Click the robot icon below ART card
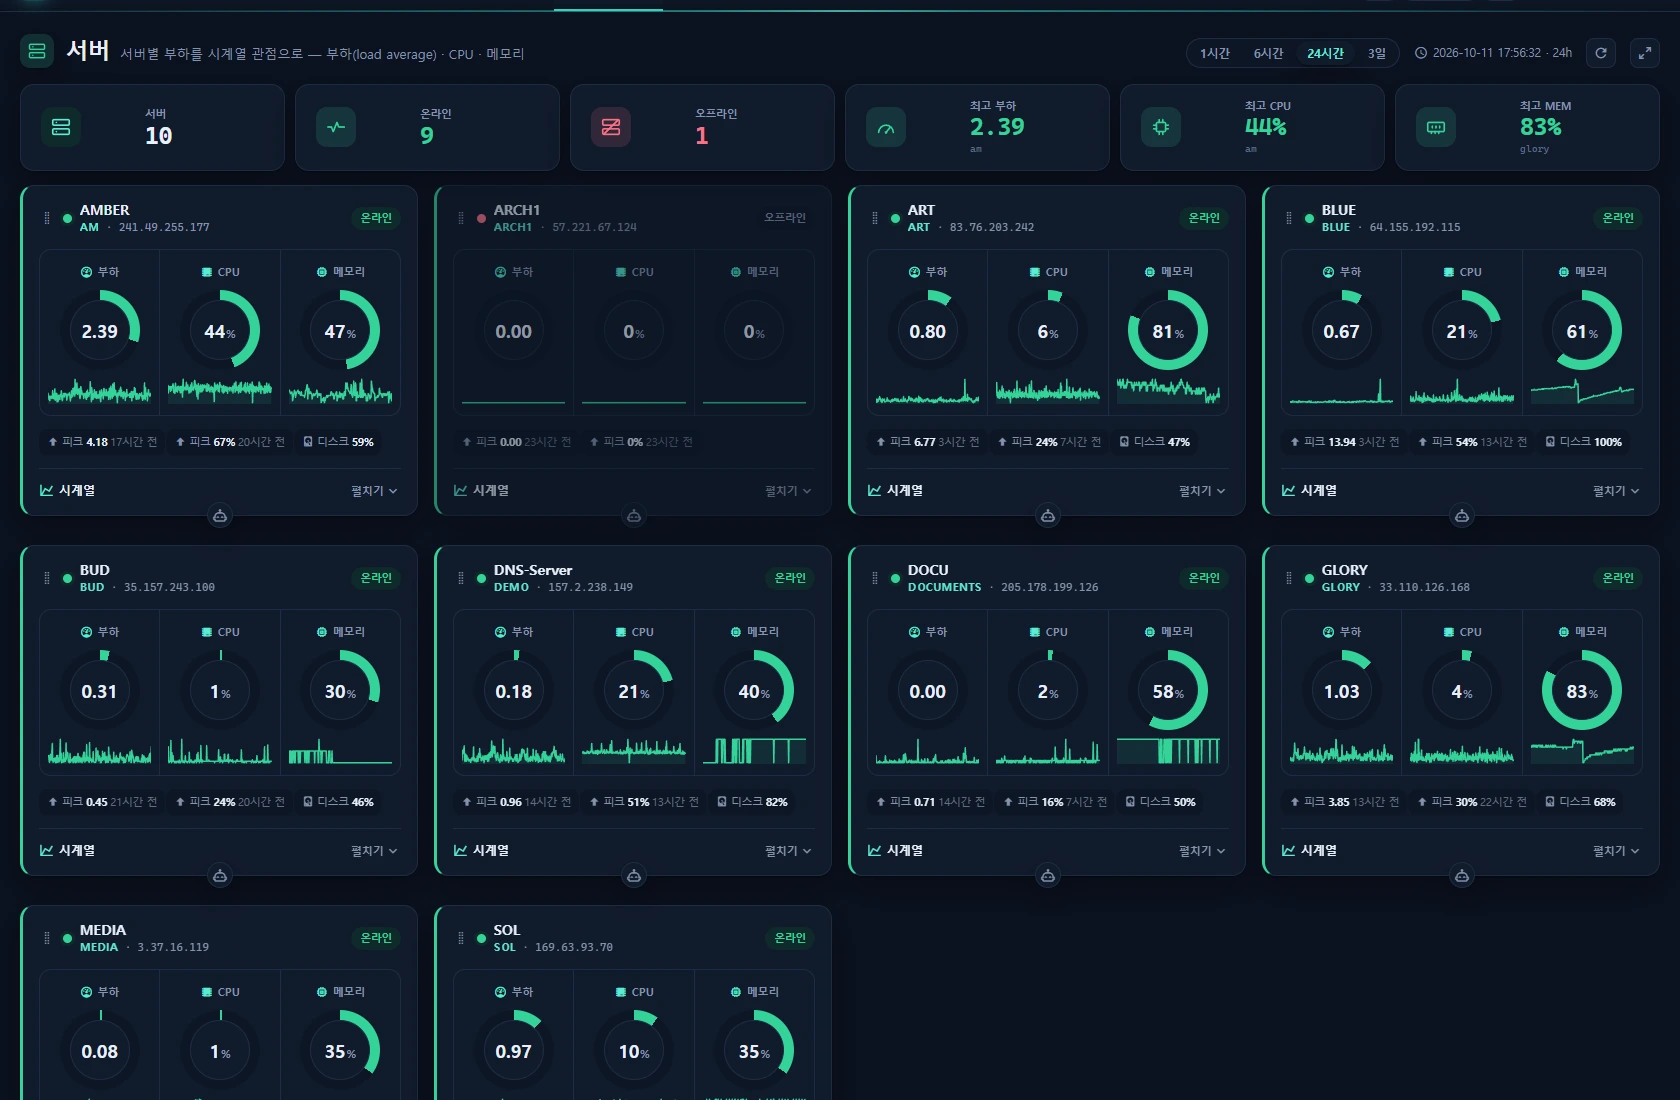Screen dimensions: 1680x1100 [x=1048, y=516]
